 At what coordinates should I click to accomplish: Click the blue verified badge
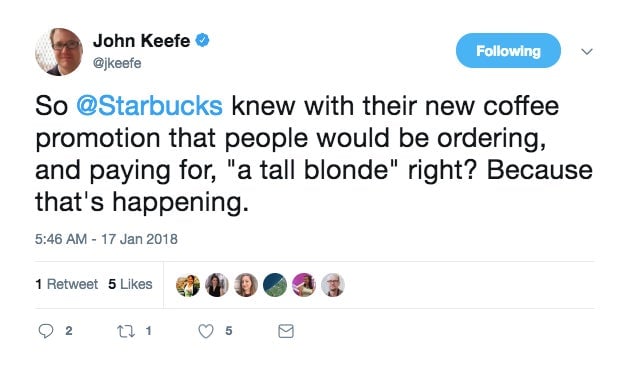[x=202, y=40]
